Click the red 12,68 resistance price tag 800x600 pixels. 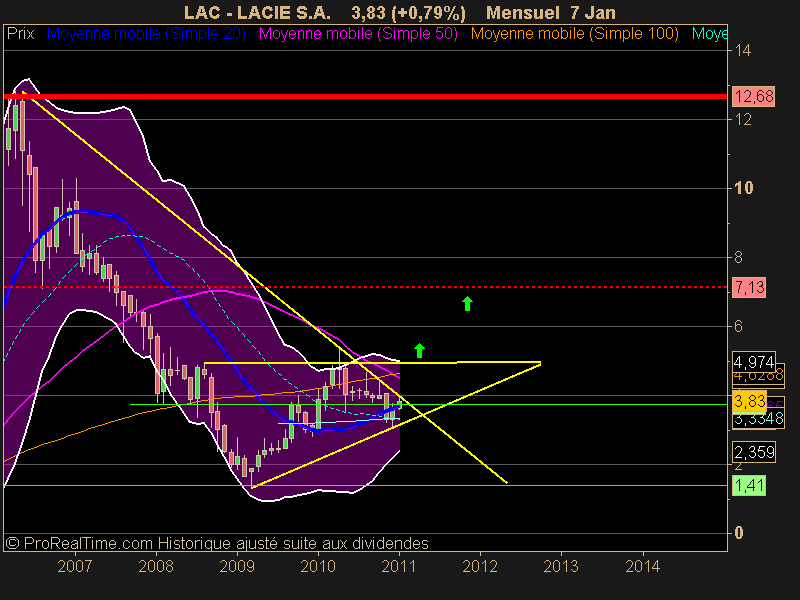pyautogui.click(x=754, y=96)
